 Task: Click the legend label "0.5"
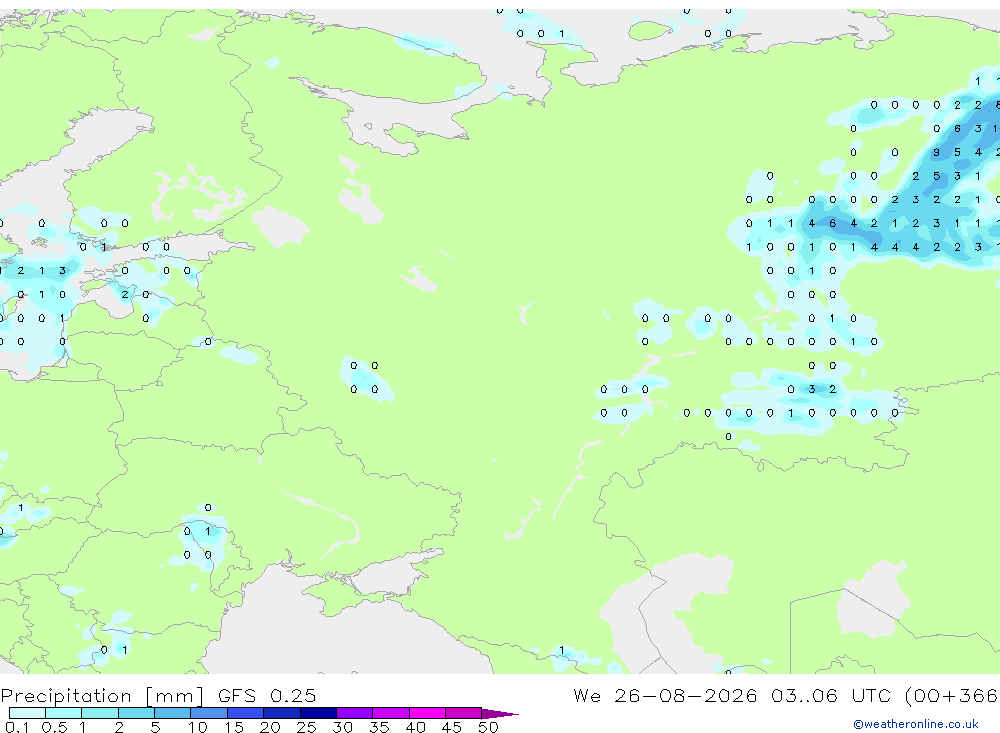click(54, 727)
